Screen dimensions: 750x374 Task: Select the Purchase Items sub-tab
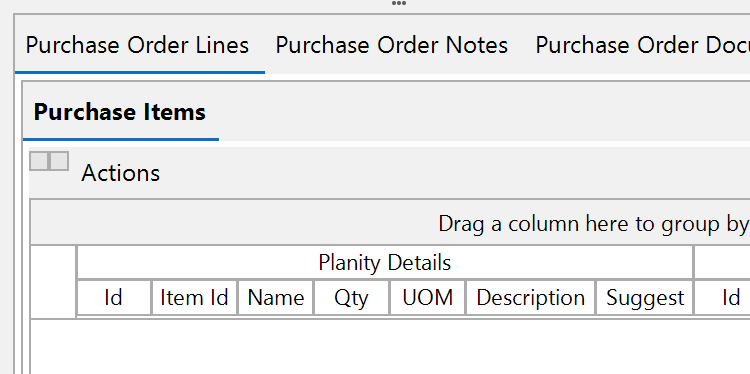[120, 112]
